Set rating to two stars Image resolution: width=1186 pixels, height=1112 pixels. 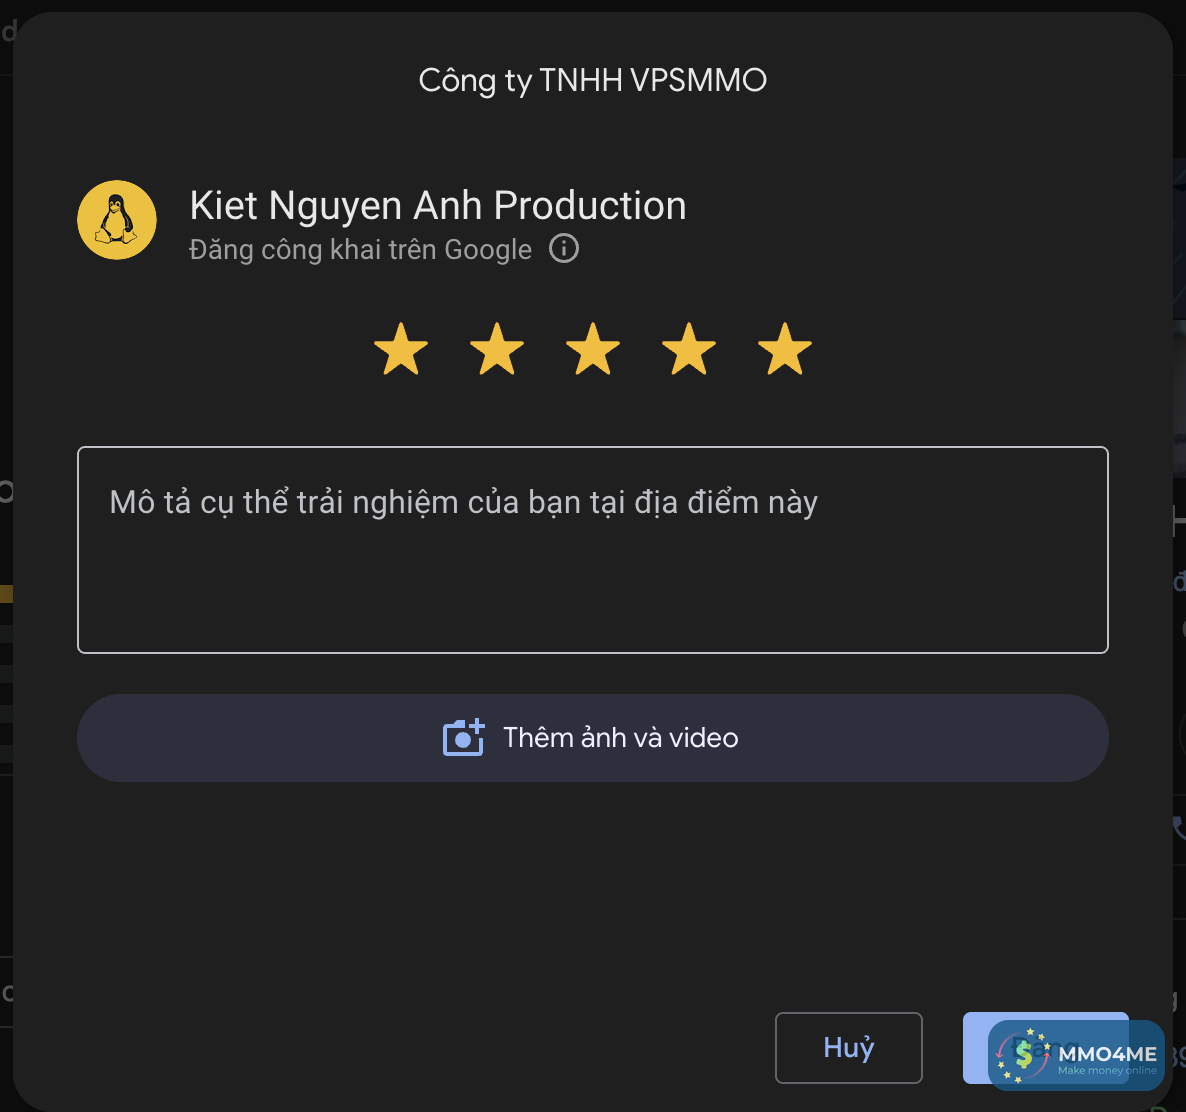(x=497, y=349)
